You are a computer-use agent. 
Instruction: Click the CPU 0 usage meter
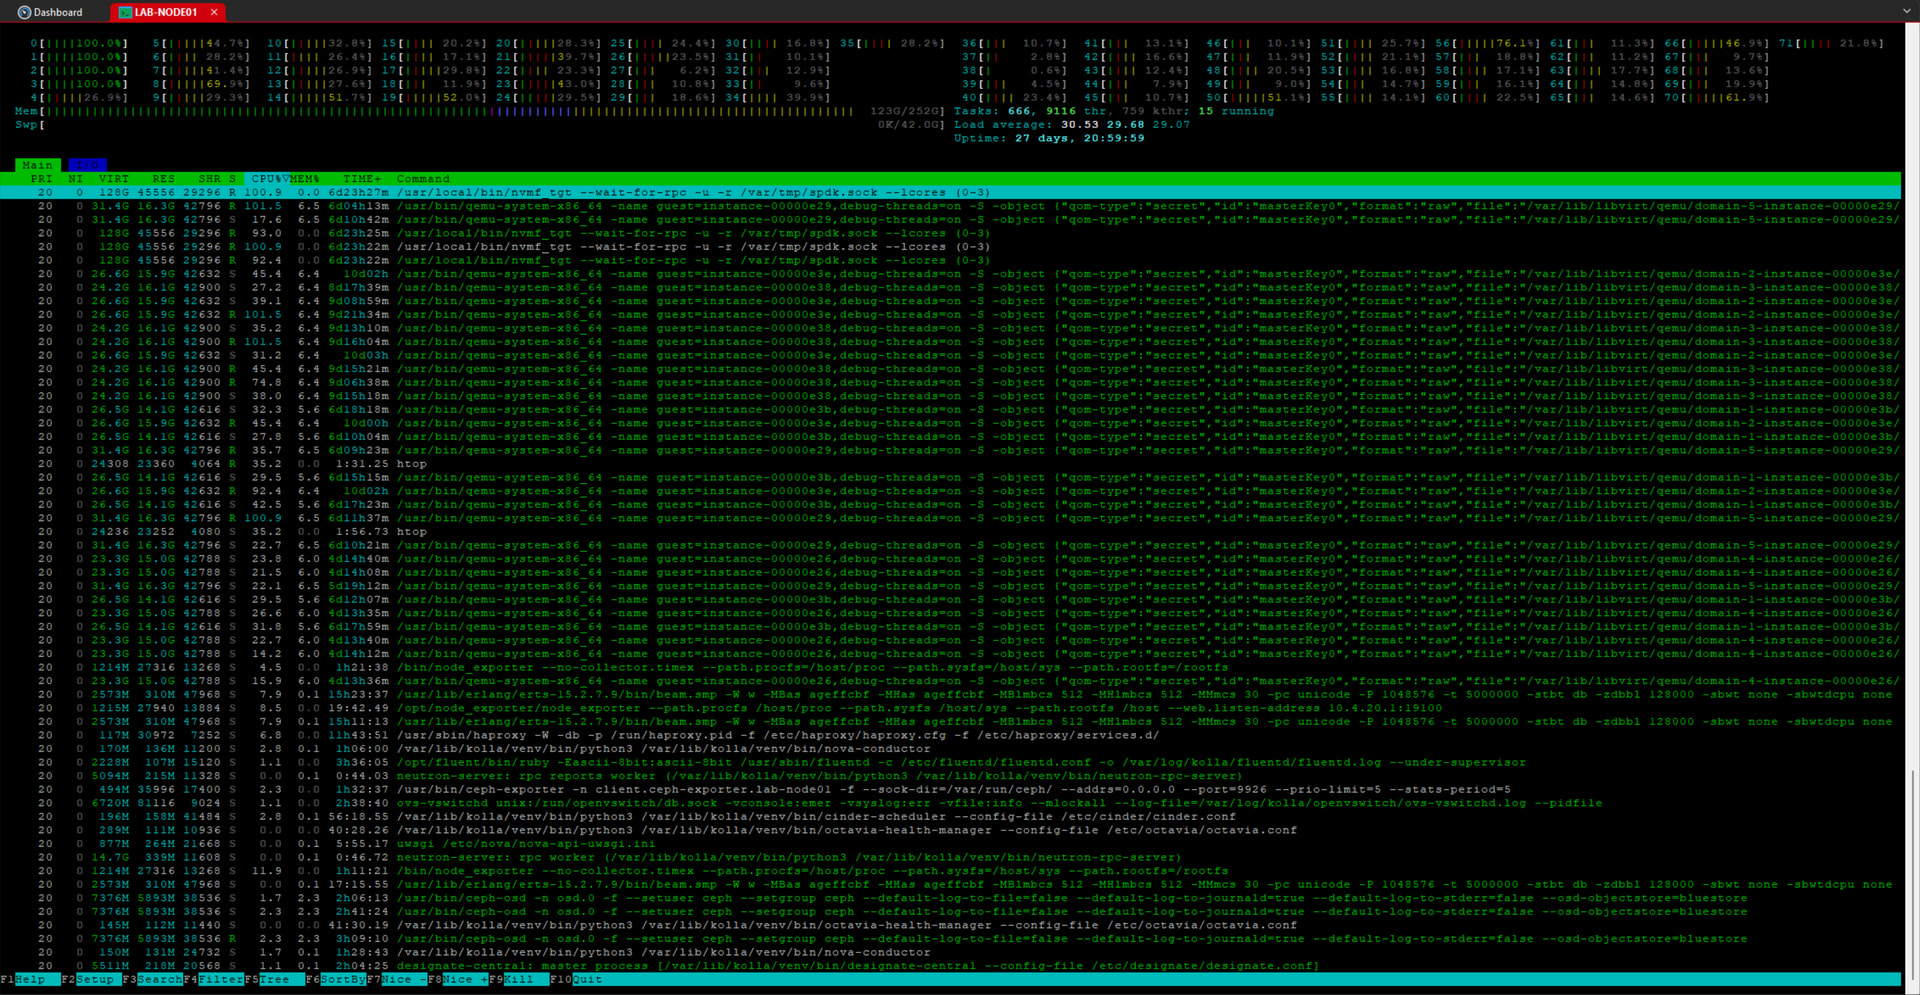click(79, 44)
